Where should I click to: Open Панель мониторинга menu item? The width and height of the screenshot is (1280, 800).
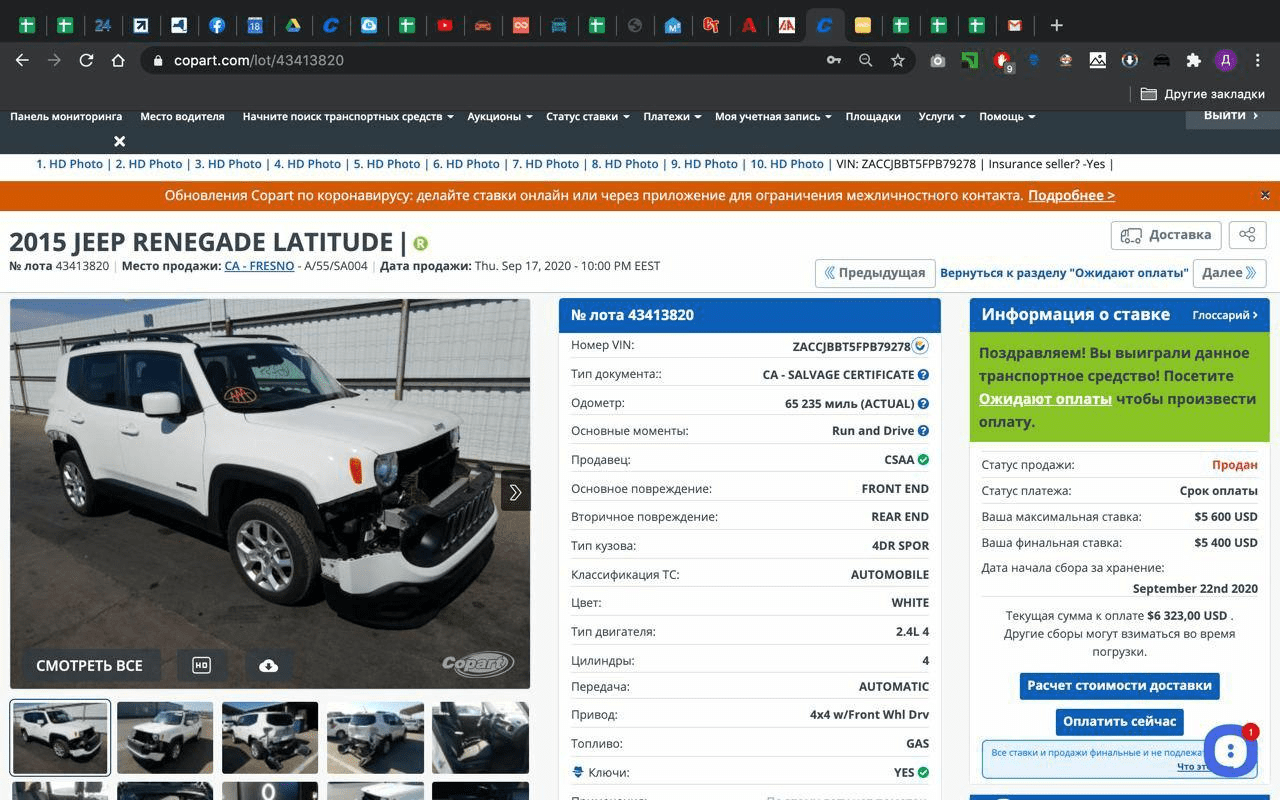pos(66,117)
